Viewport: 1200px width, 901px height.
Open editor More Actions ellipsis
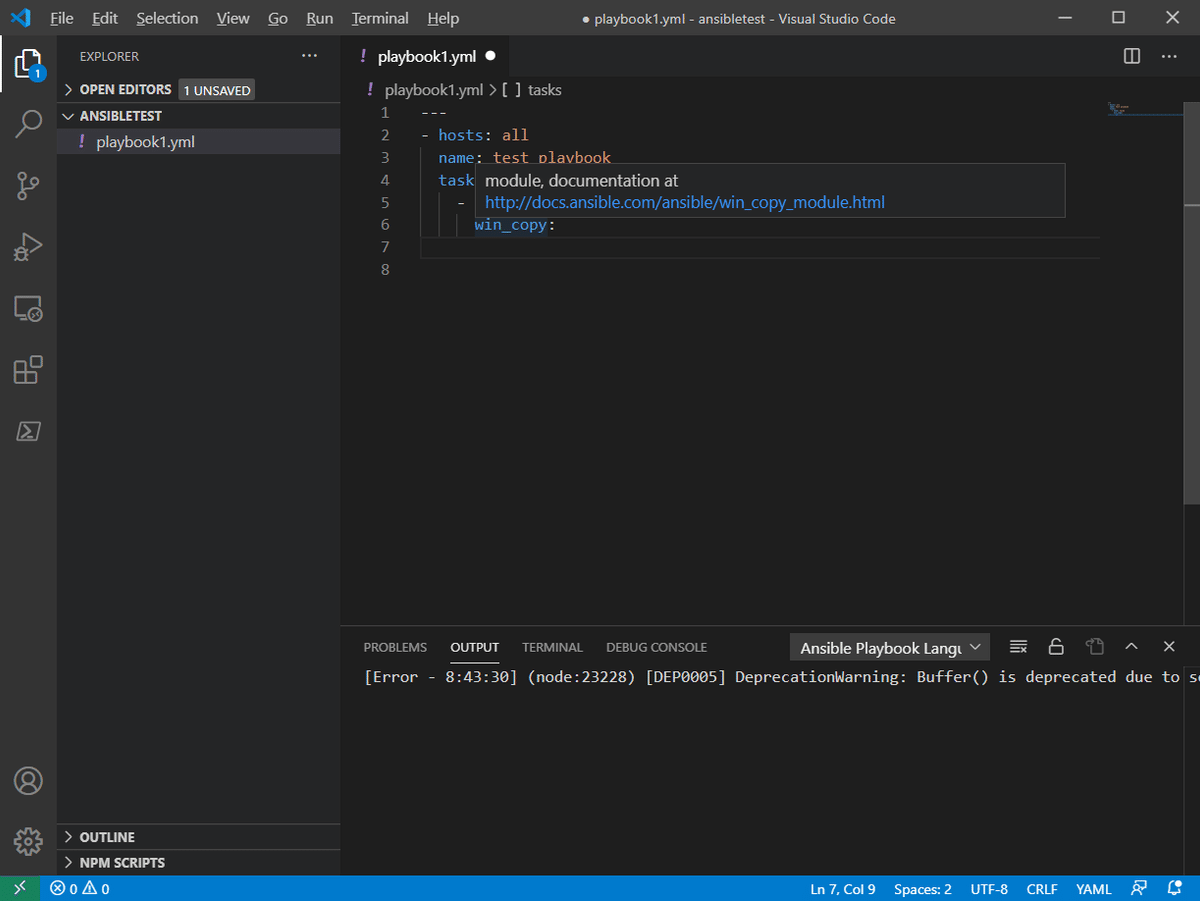tap(1169, 56)
